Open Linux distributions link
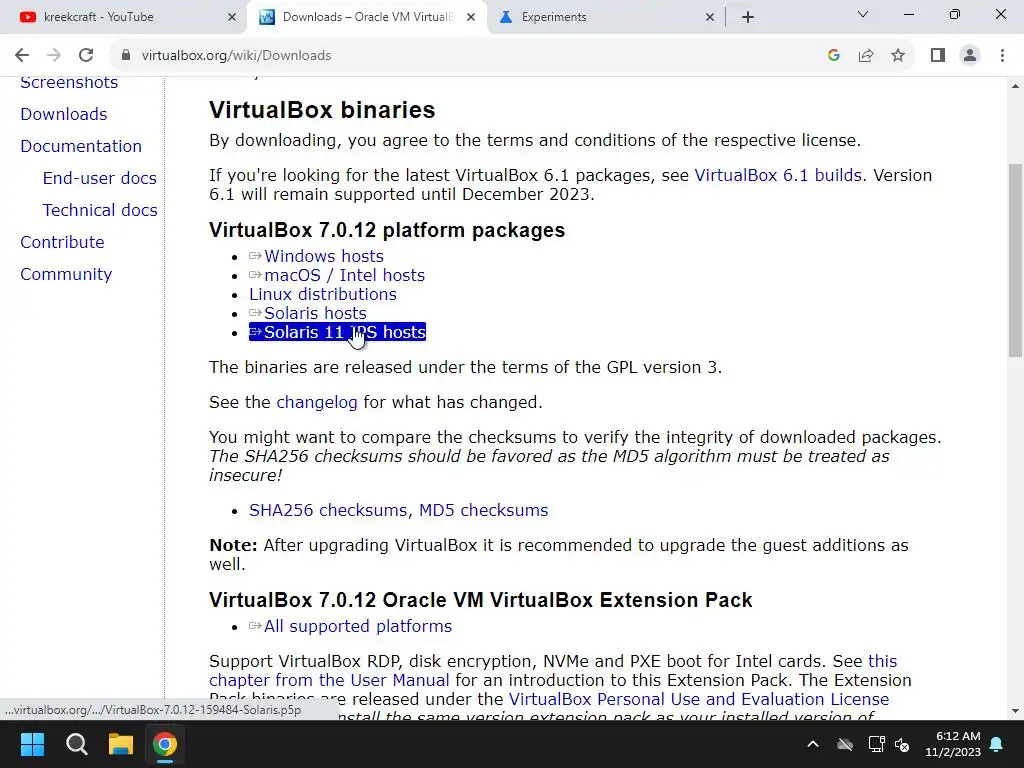The image size is (1024, 768). [x=323, y=294]
